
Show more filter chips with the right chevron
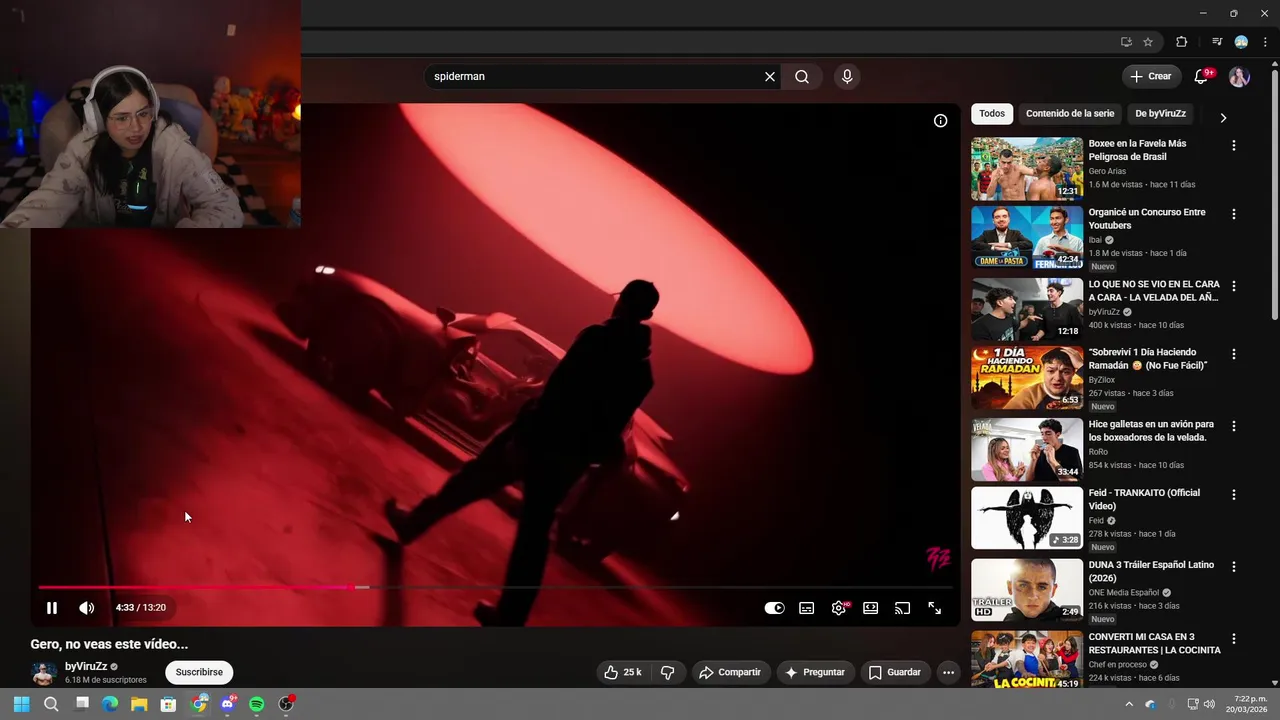coord(1223,117)
